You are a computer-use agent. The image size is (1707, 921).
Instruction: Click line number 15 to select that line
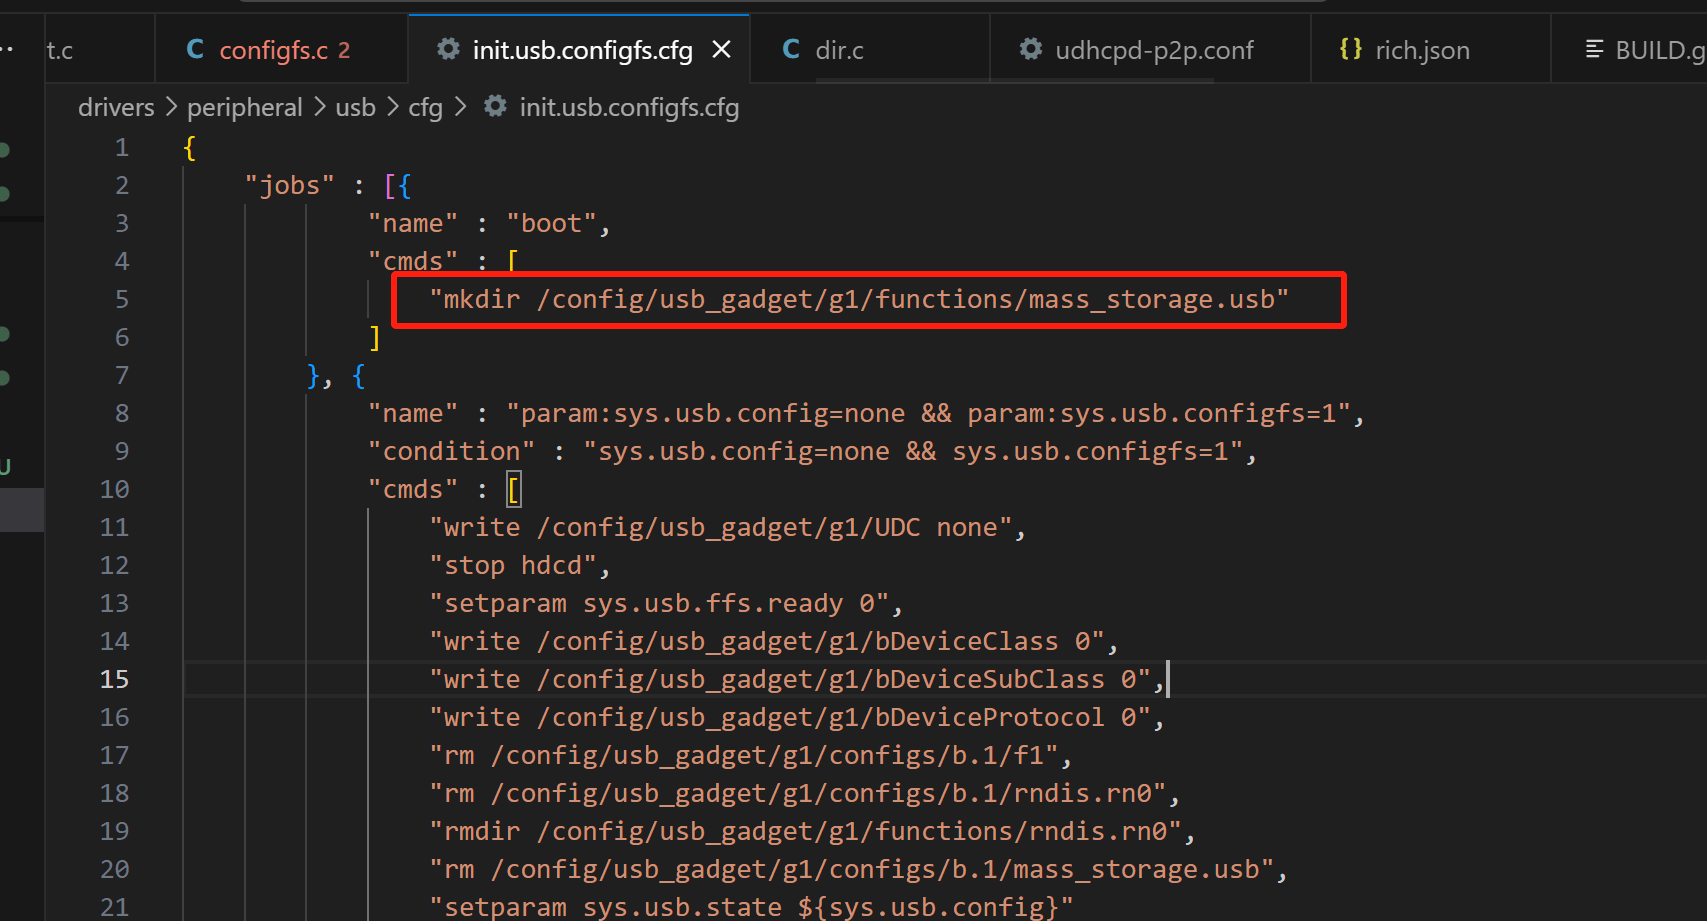click(x=114, y=679)
